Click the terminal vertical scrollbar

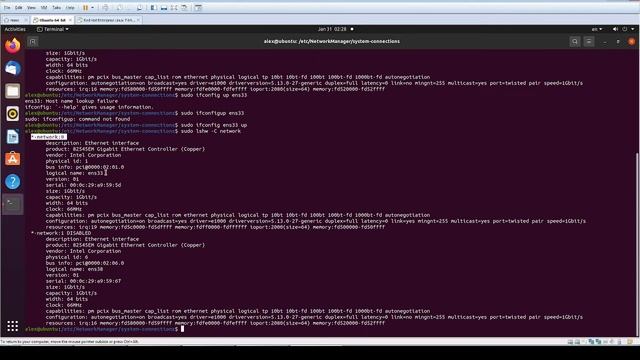637,243
